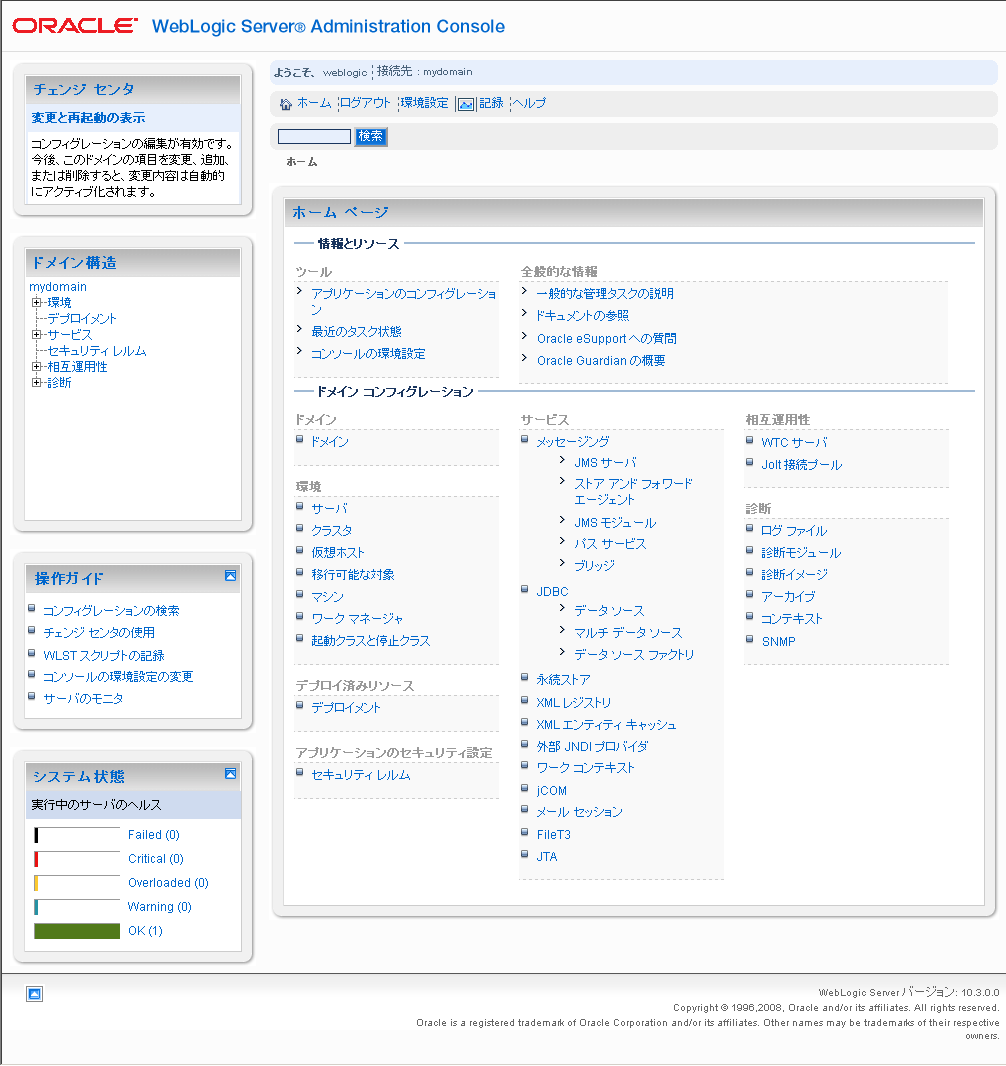Click the Failed (0) health link
This screenshot has width=1006, height=1066.
pyautogui.click(x=154, y=835)
